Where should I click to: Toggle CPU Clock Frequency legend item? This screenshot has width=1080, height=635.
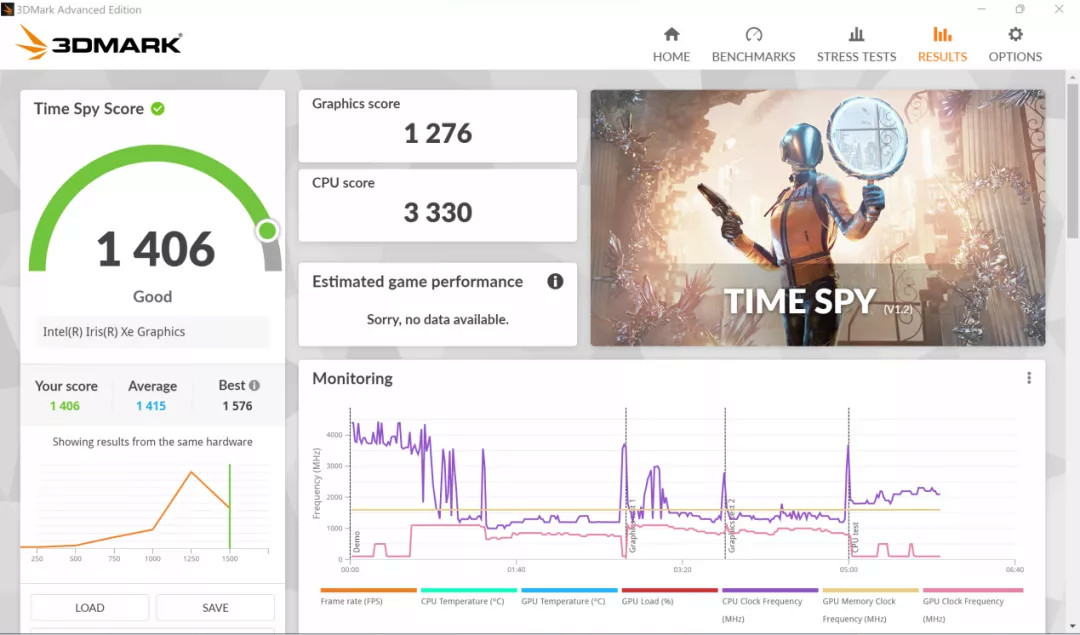(770, 605)
